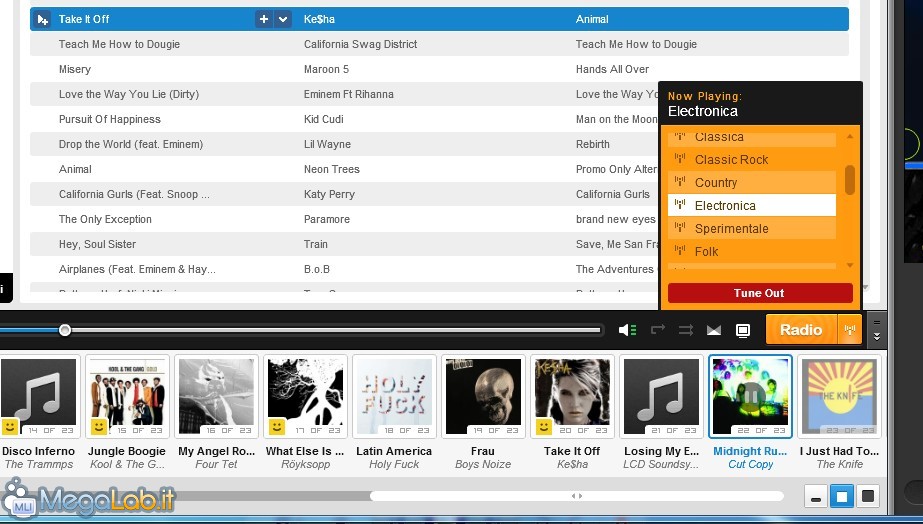
Task: Click the radio station list scrollbar thumb
Action: (849, 180)
